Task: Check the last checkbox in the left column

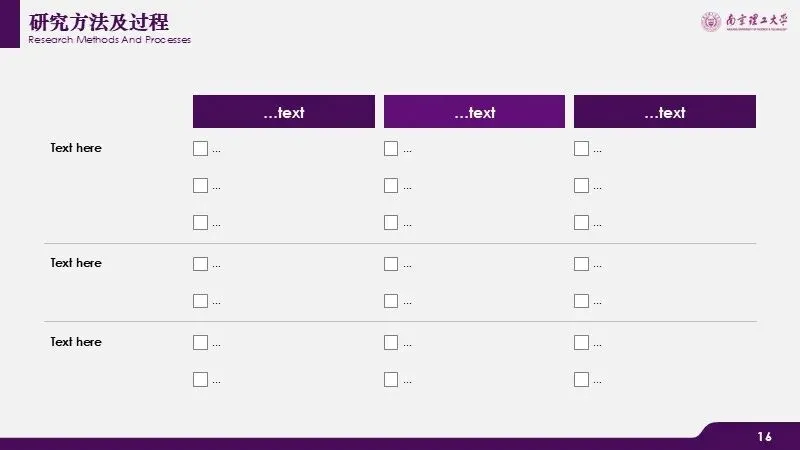Action: coord(200,379)
